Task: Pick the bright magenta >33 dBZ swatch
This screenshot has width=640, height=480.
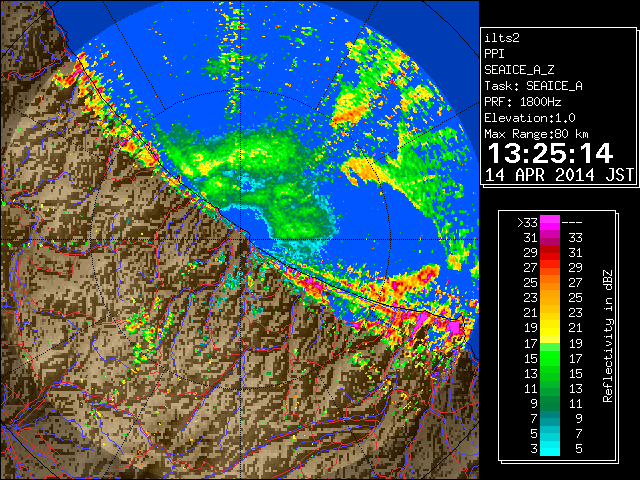Action: pyautogui.click(x=550, y=222)
